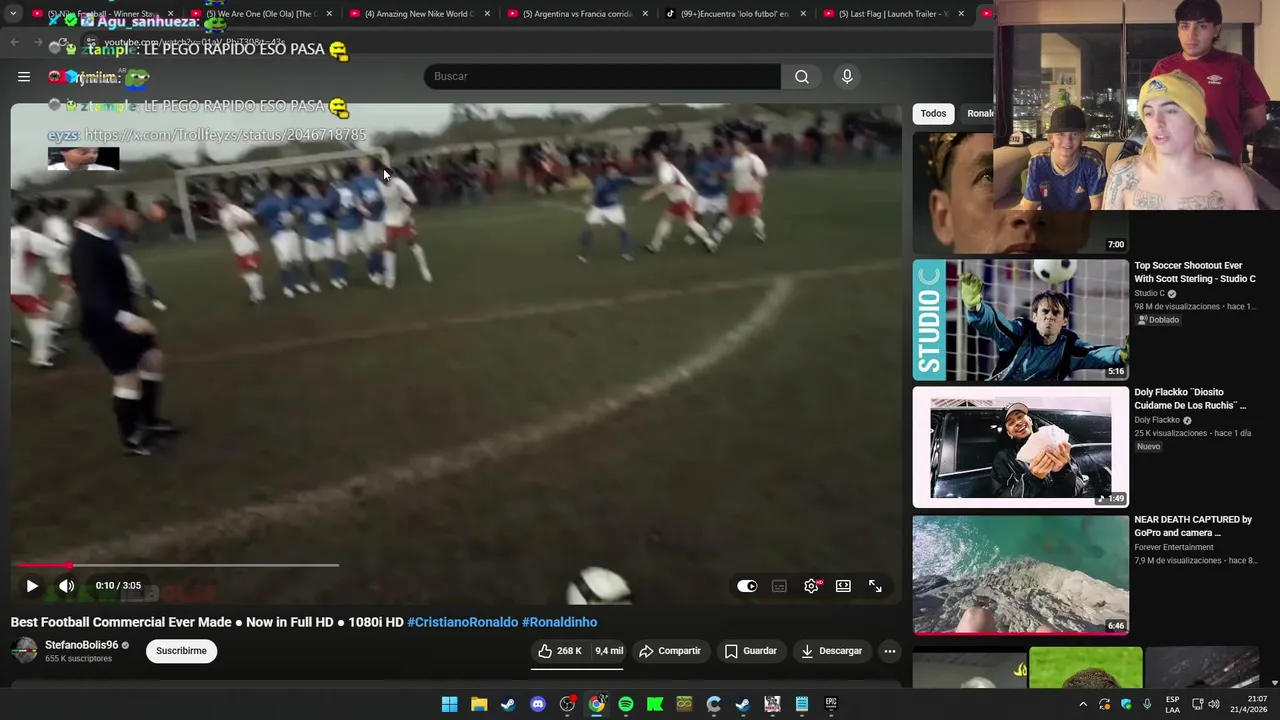Open OBS Studio from the taskbar
Screen dimensions: 1280x720
(x=567, y=704)
